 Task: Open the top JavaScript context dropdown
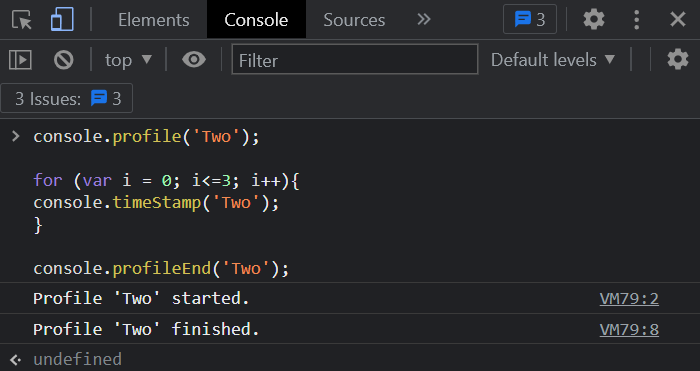point(128,60)
